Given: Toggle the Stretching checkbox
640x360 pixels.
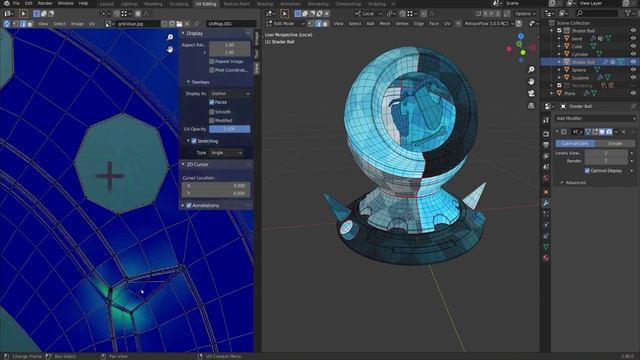Looking at the screenshot, I should point(194,141).
